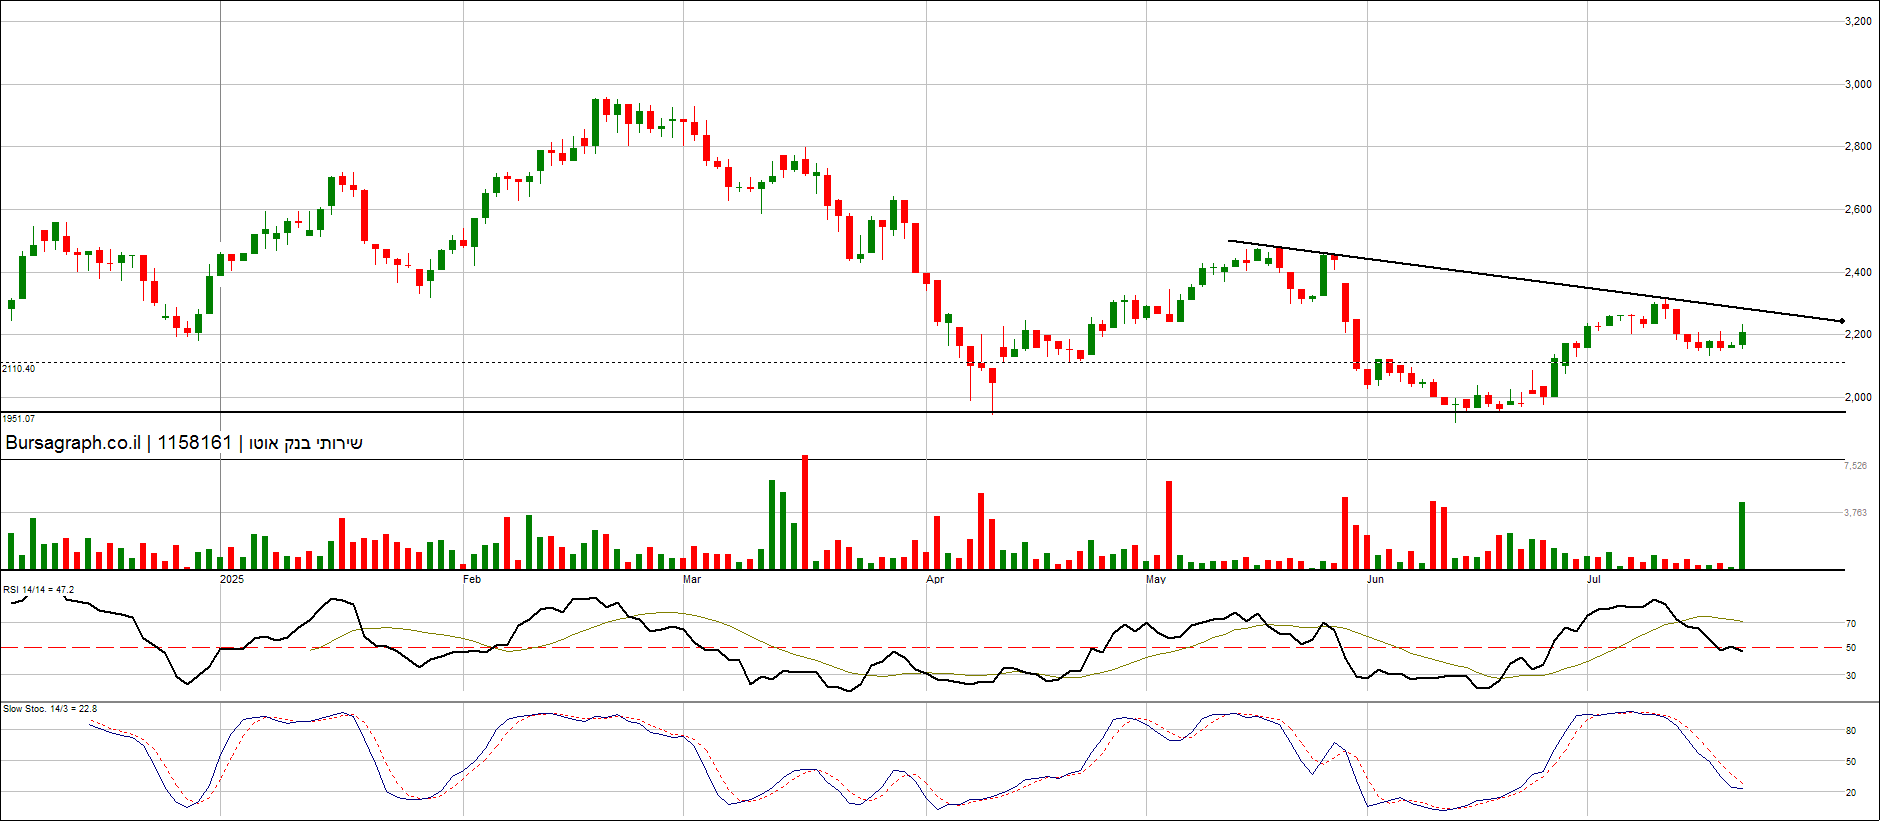The width and height of the screenshot is (1880, 821).
Task: Click the Bursagraph.co.il watermark text
Action: [73, 443]
